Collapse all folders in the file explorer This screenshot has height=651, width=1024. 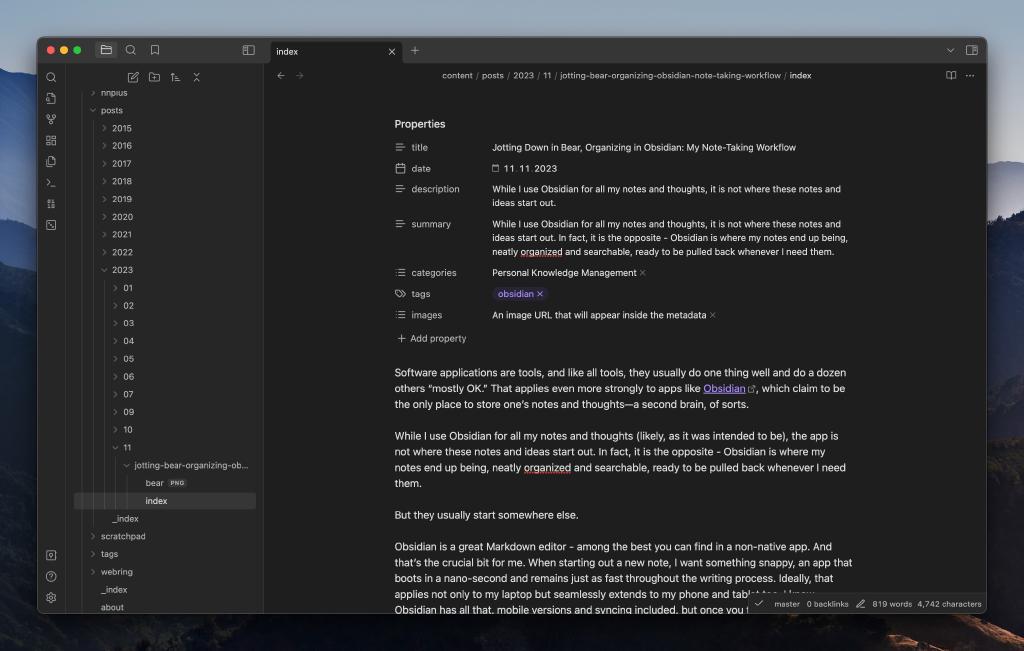(197, 77)
